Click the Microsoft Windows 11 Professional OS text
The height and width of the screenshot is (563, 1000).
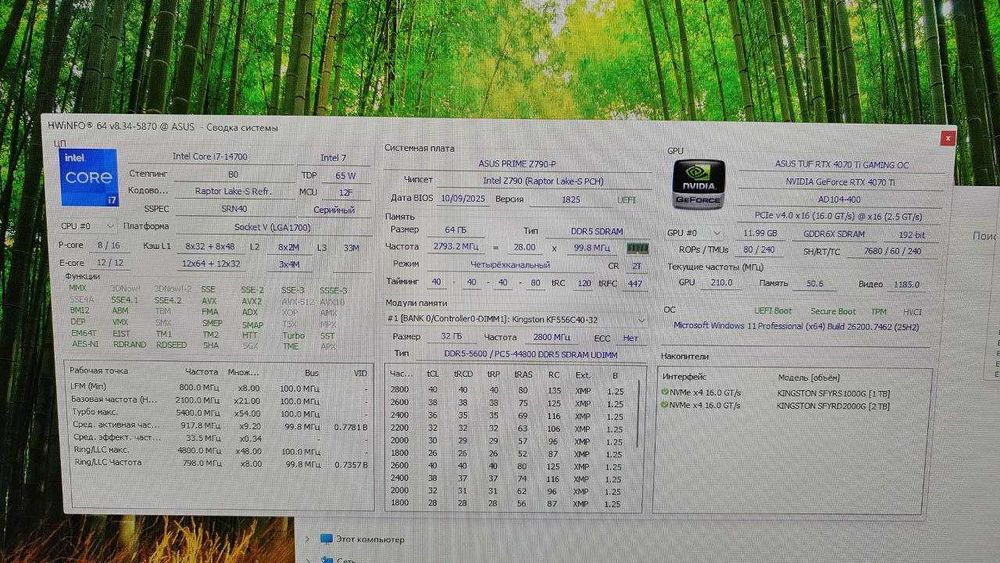tap(796, 326)
